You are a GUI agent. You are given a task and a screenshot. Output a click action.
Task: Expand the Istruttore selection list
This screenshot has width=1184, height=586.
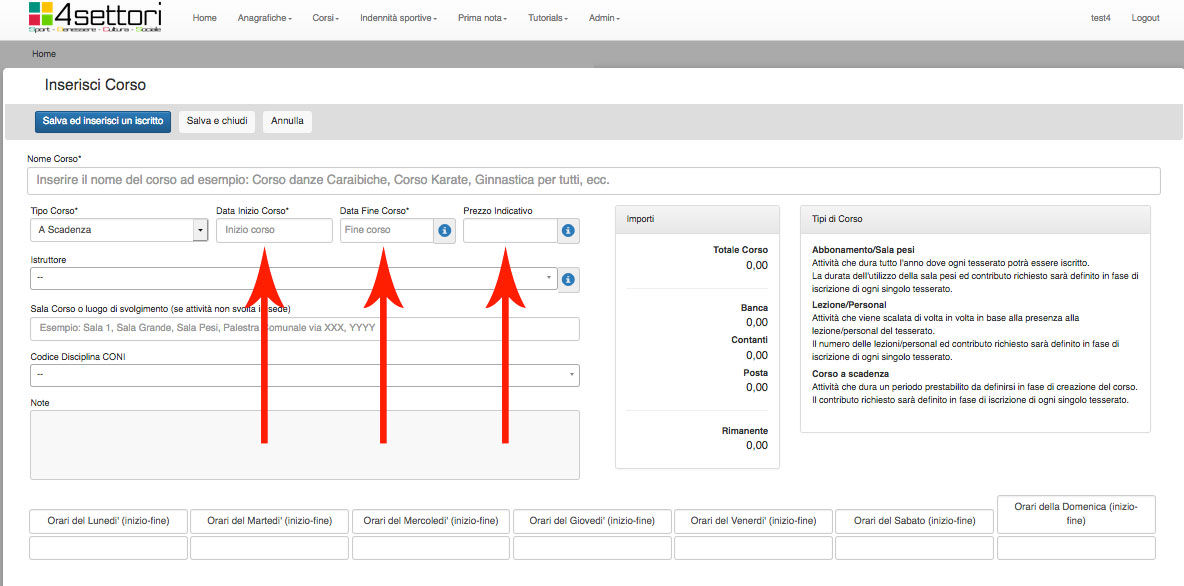(293, 278)
